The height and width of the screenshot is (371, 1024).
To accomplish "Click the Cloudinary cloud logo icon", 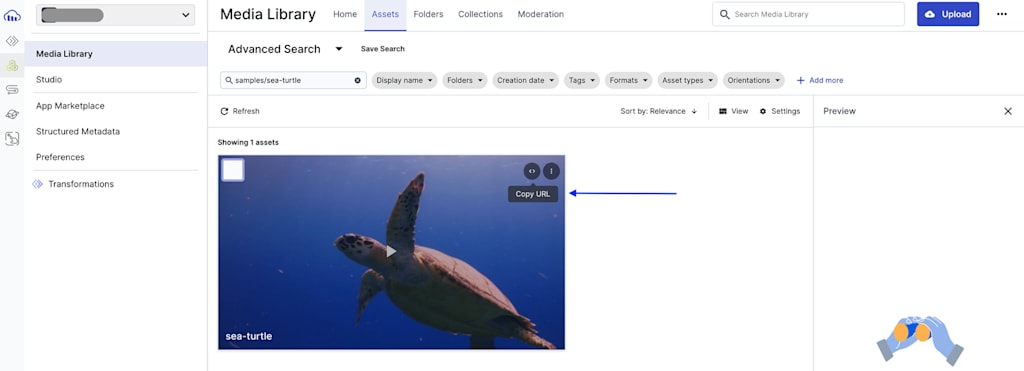I will 12,15.
